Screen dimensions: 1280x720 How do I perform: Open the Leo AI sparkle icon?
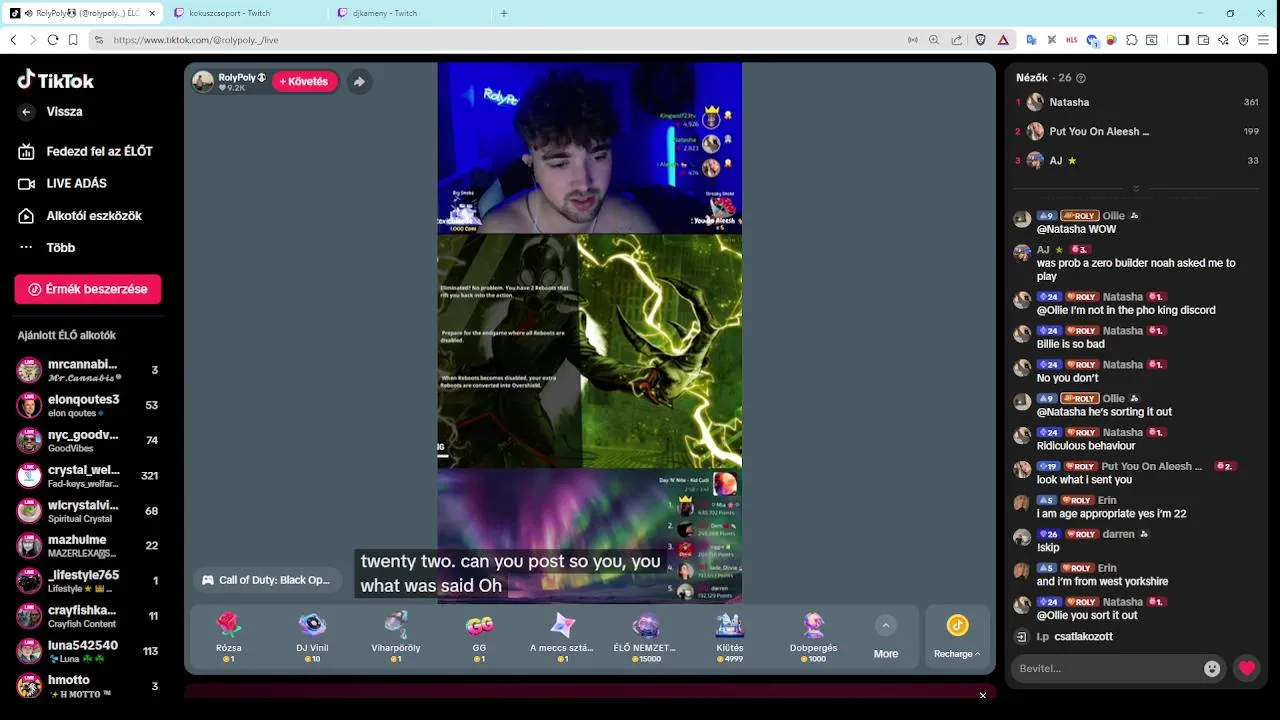click(x=1223, y=40)
